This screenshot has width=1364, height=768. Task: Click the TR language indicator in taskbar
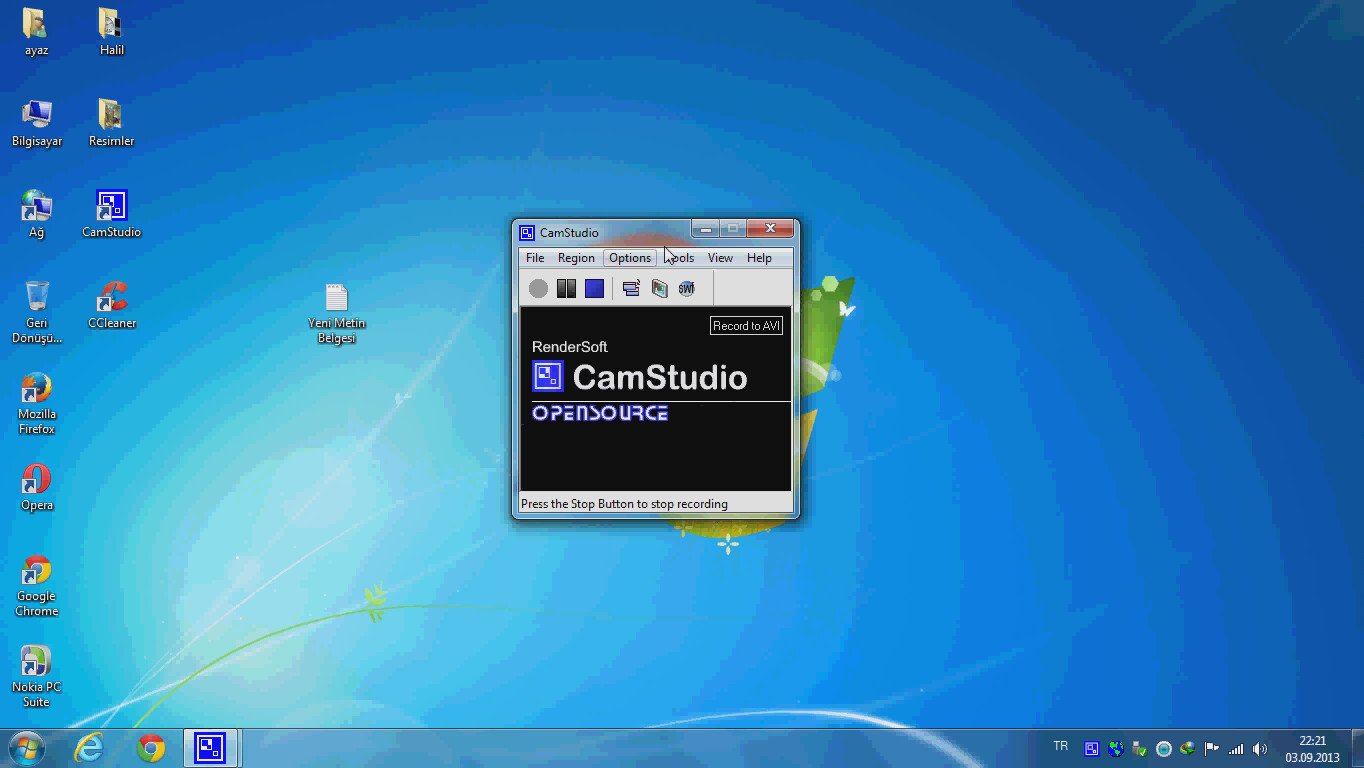(x=1061, y=746)
